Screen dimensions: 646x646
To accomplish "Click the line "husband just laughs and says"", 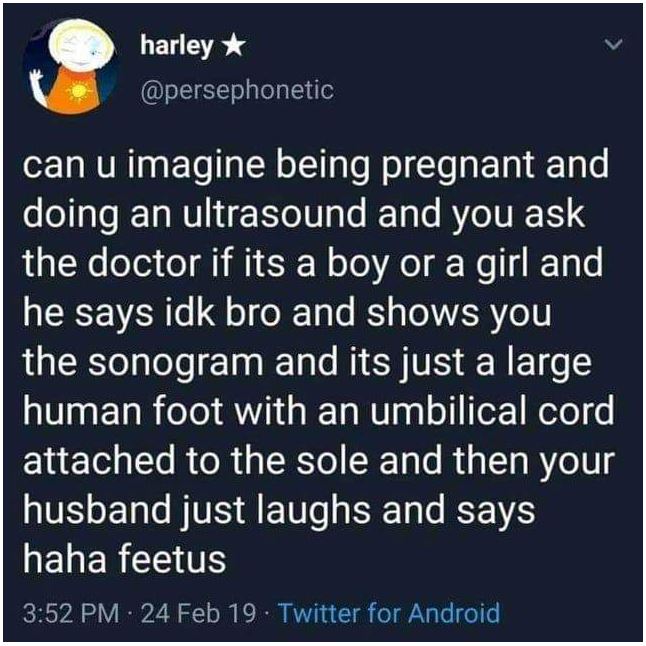I will 279,511.
